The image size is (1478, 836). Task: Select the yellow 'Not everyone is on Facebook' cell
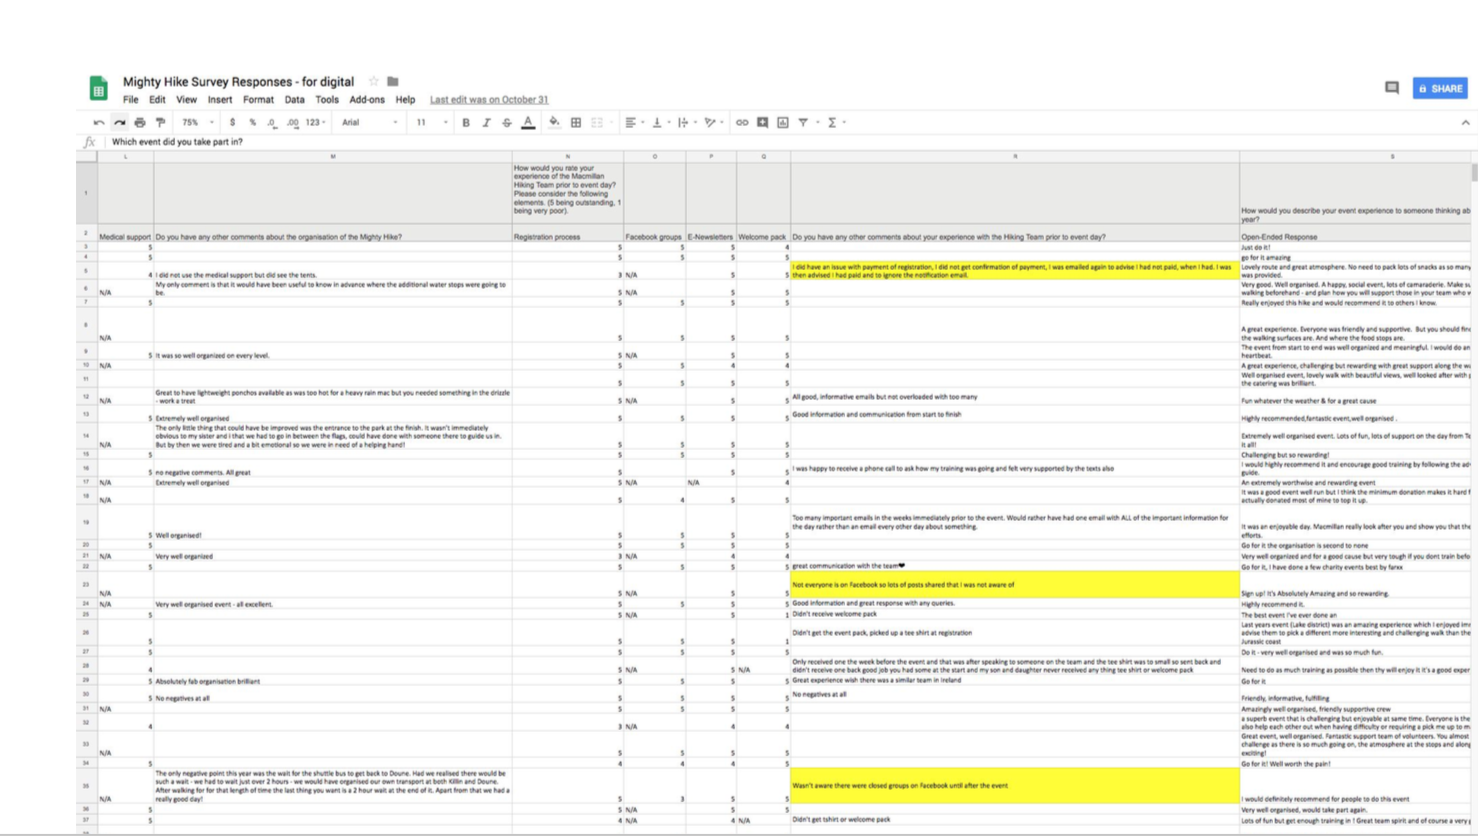pos(1015,585)
